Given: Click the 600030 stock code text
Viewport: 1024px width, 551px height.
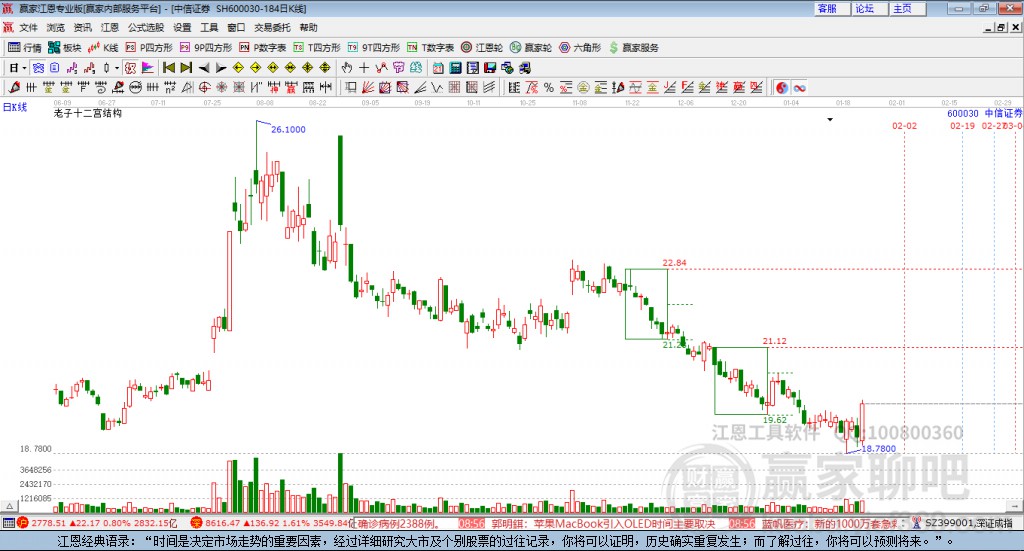Looking at the screenshot, I should tap(963, 113).
